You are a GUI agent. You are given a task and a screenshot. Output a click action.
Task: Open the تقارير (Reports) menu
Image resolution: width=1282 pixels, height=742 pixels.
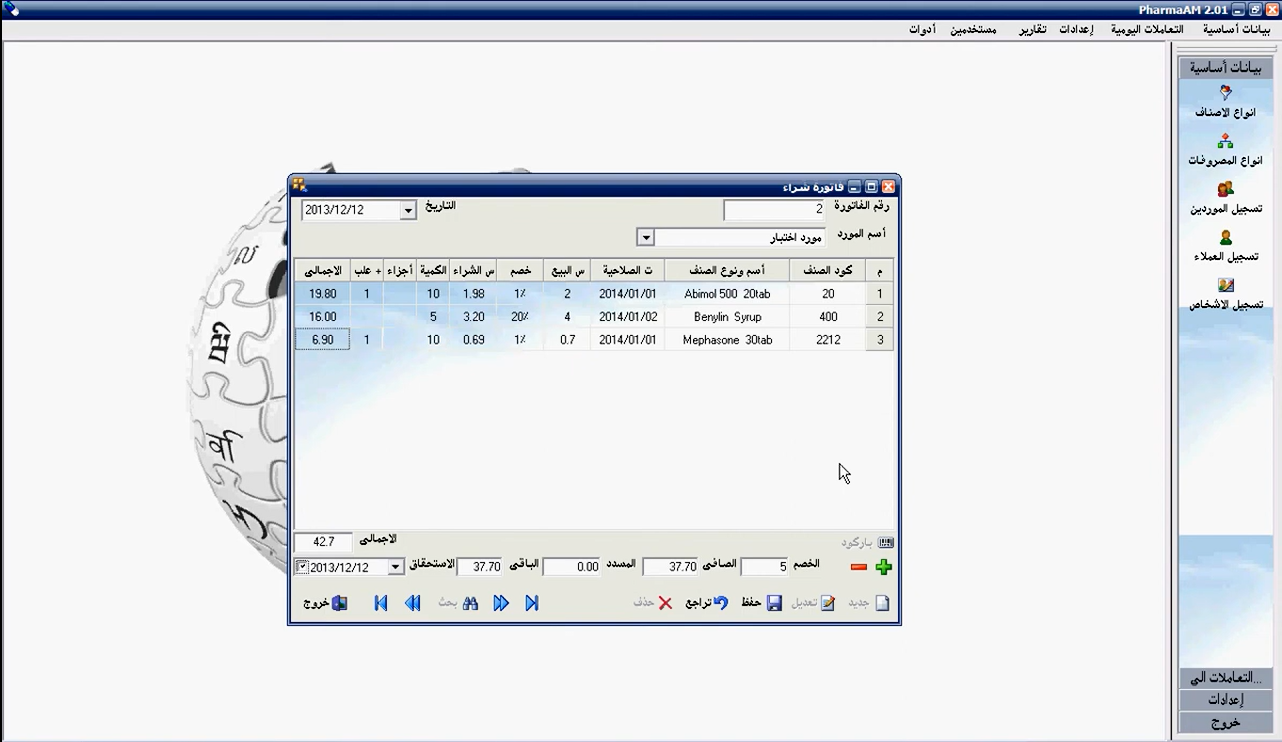[1033, 30]
